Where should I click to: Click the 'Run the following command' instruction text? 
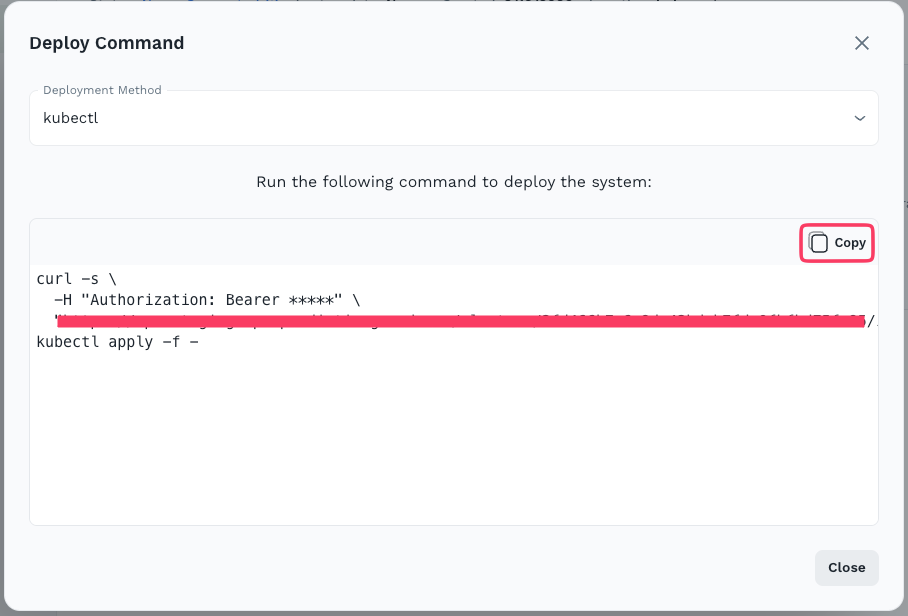point(454,182)
